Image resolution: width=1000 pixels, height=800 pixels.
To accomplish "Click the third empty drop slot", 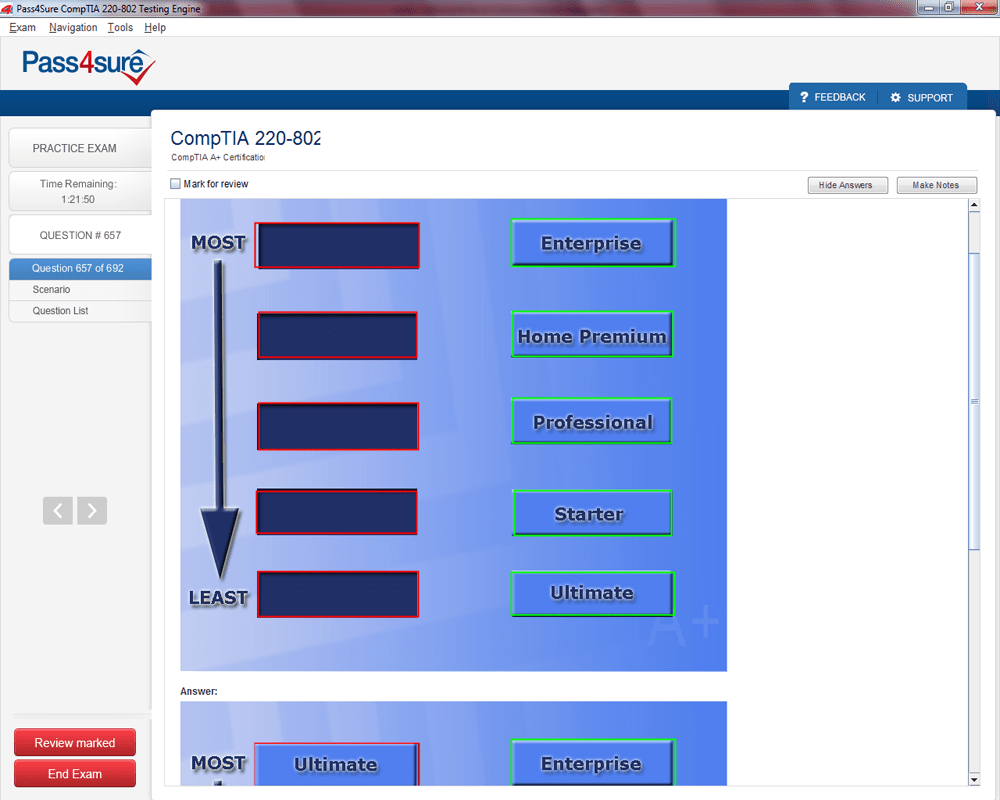I will [338, 426].
